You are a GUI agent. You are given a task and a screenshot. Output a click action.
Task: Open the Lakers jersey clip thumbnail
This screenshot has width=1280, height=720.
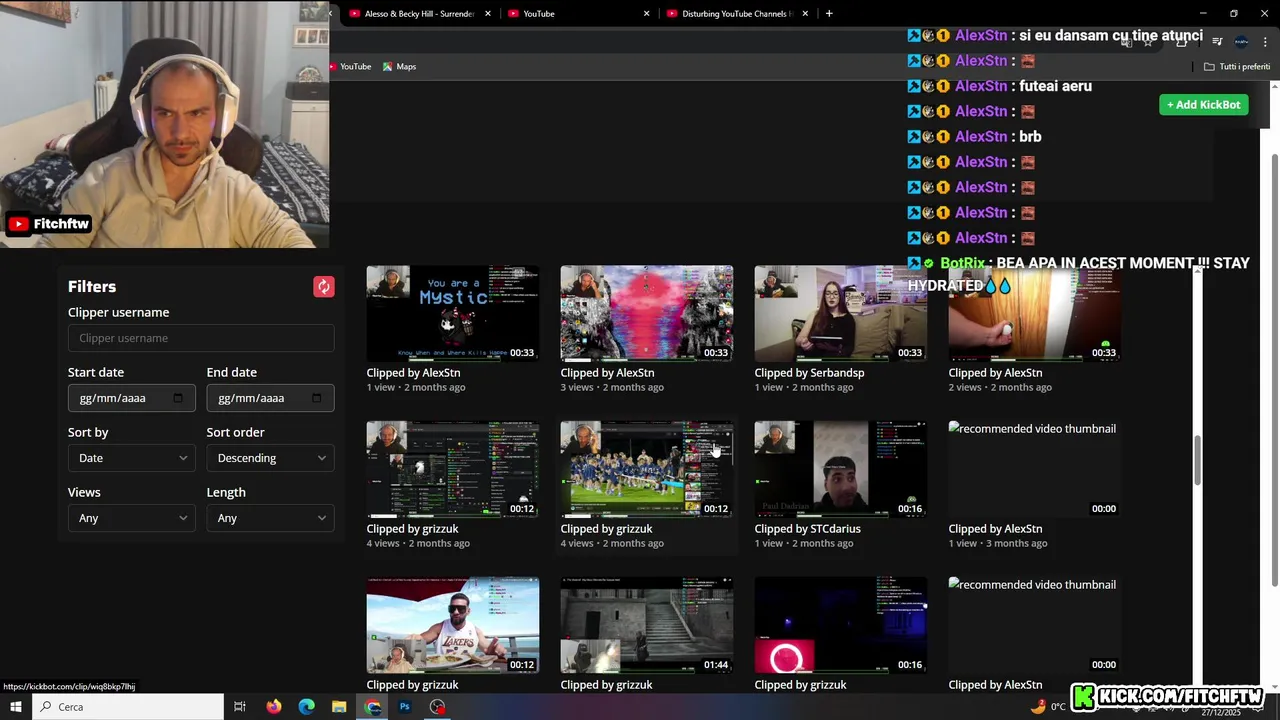(453, 625)
